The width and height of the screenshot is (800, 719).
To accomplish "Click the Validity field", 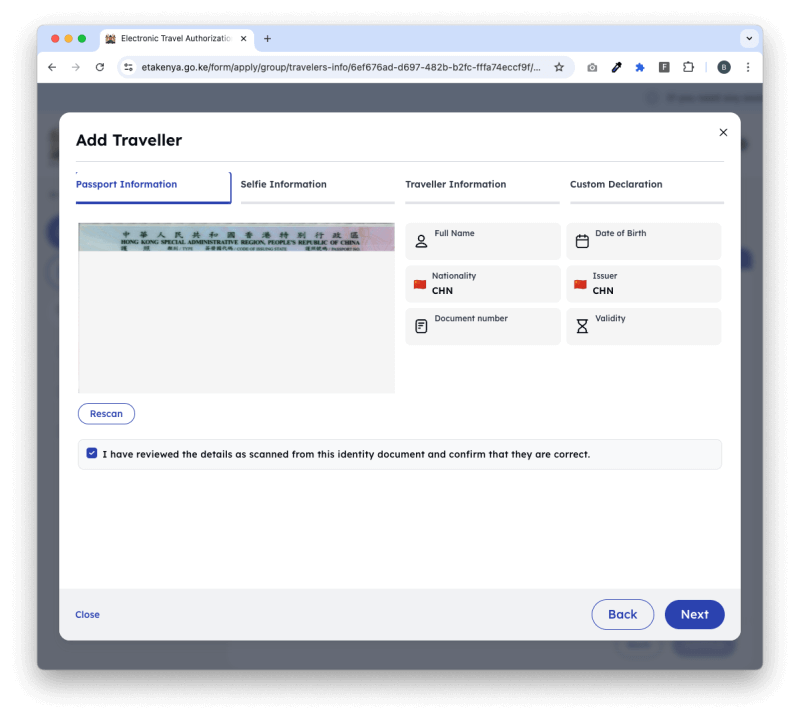I will (x=644, y=326).
